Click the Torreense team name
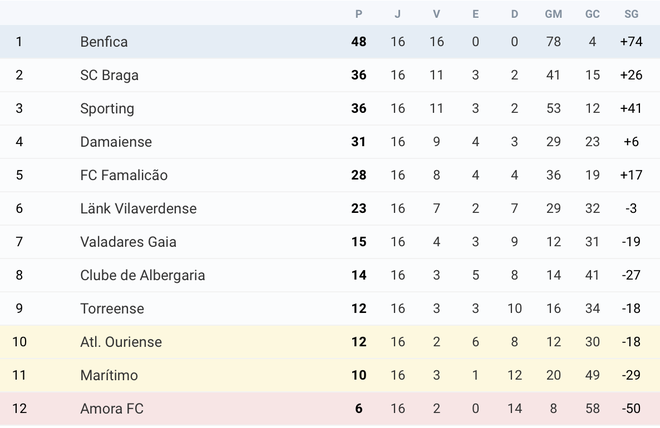The image size is (660, 428). pos(112,308)
